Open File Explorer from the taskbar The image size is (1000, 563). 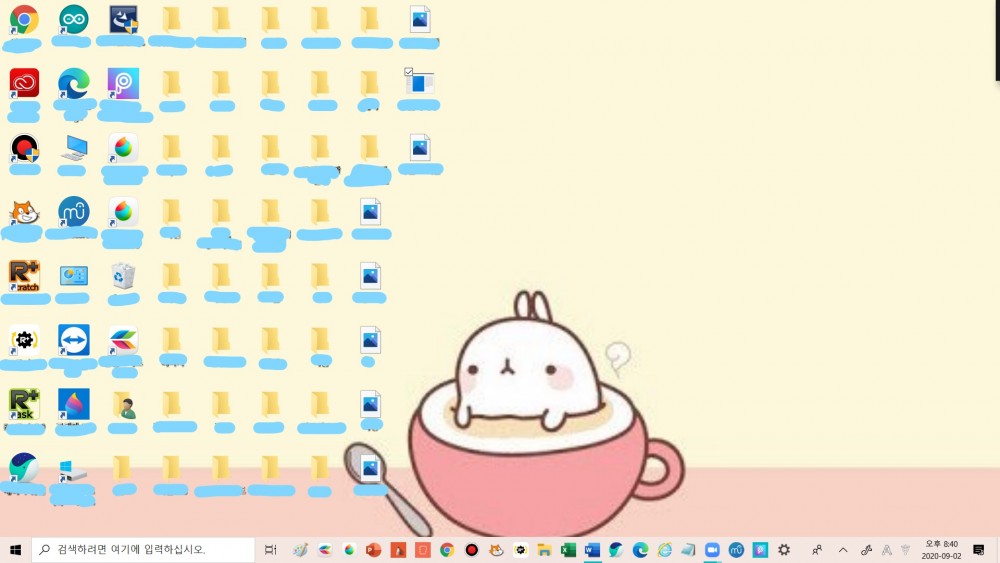543,550
